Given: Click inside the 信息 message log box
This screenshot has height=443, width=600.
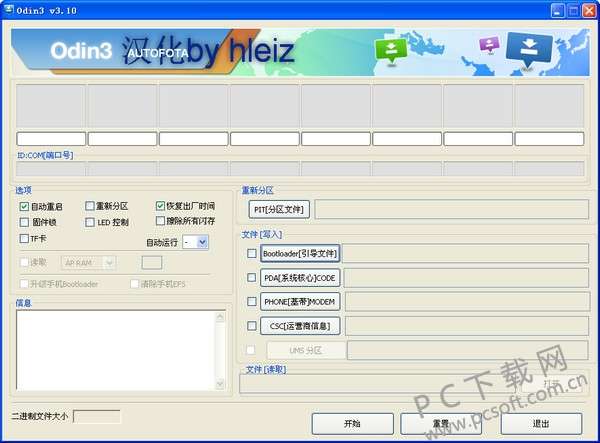Looking at the screenshot, I should pyautogui.click(x=116, y=350).
